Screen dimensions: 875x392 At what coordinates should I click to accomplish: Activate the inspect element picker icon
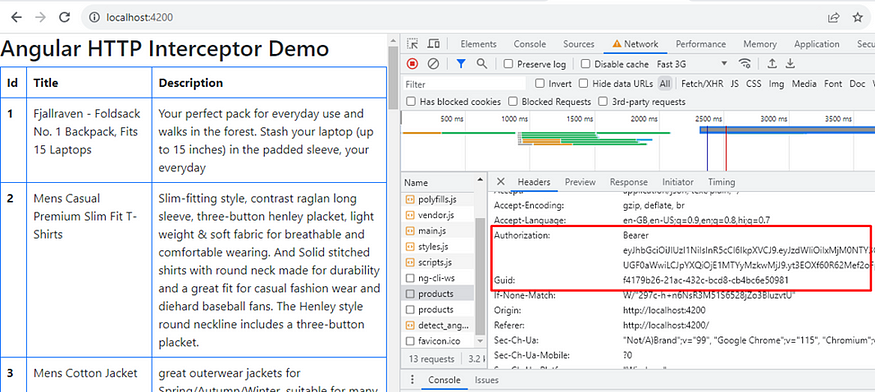pyautogui.click(x=412, y=44)
